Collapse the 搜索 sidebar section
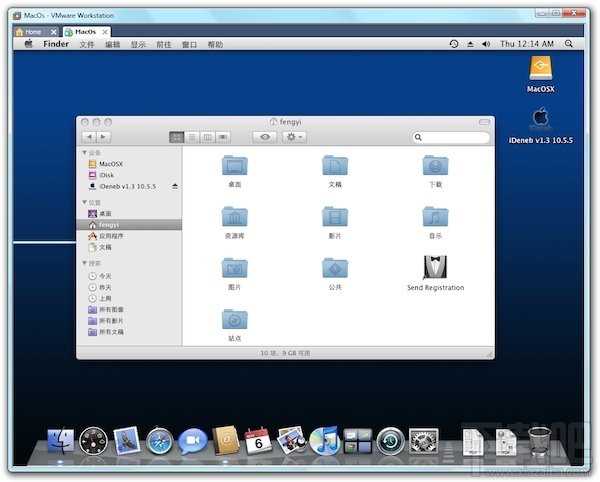 (x=85, y=264)
